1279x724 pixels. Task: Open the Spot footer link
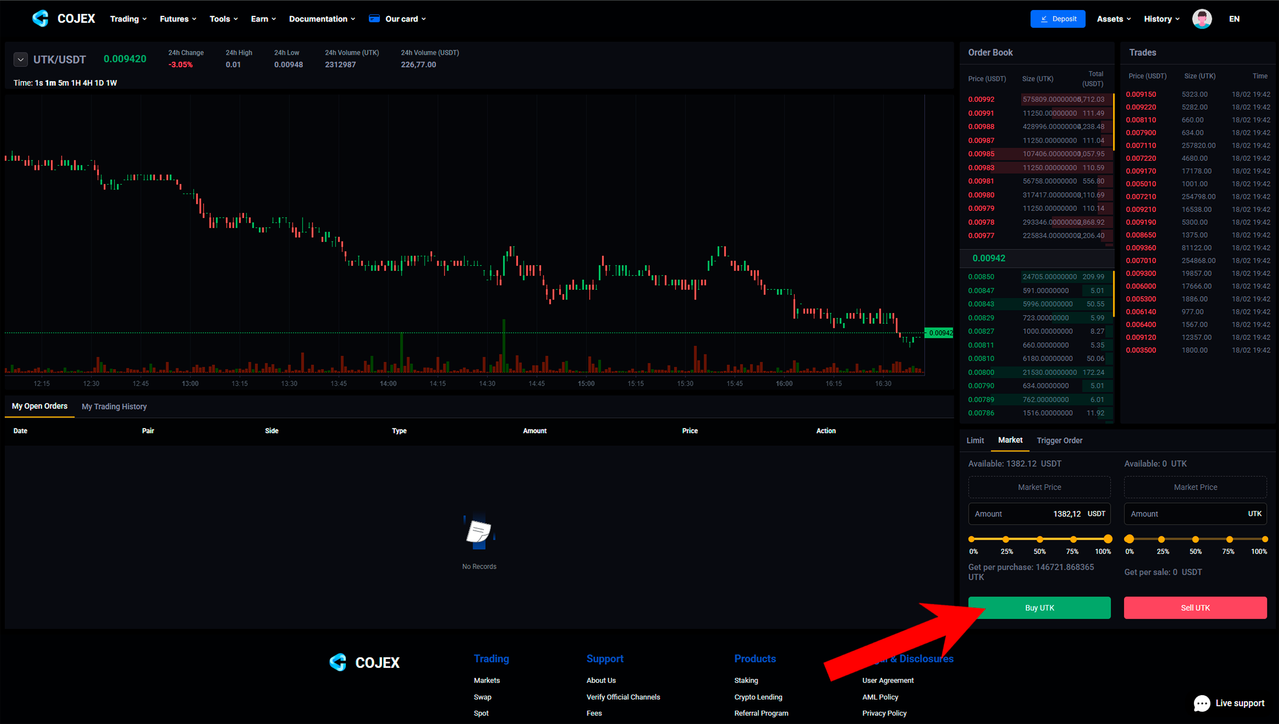[x=482, y=713]
